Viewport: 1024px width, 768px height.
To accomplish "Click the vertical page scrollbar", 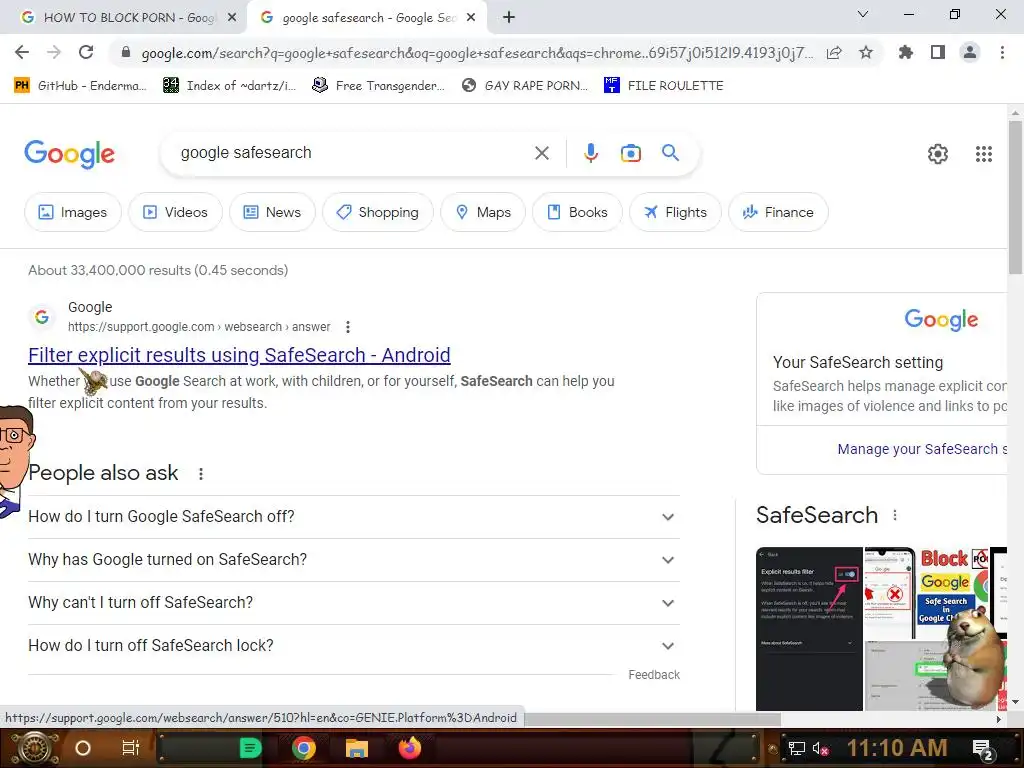I will coord(1015,198).
